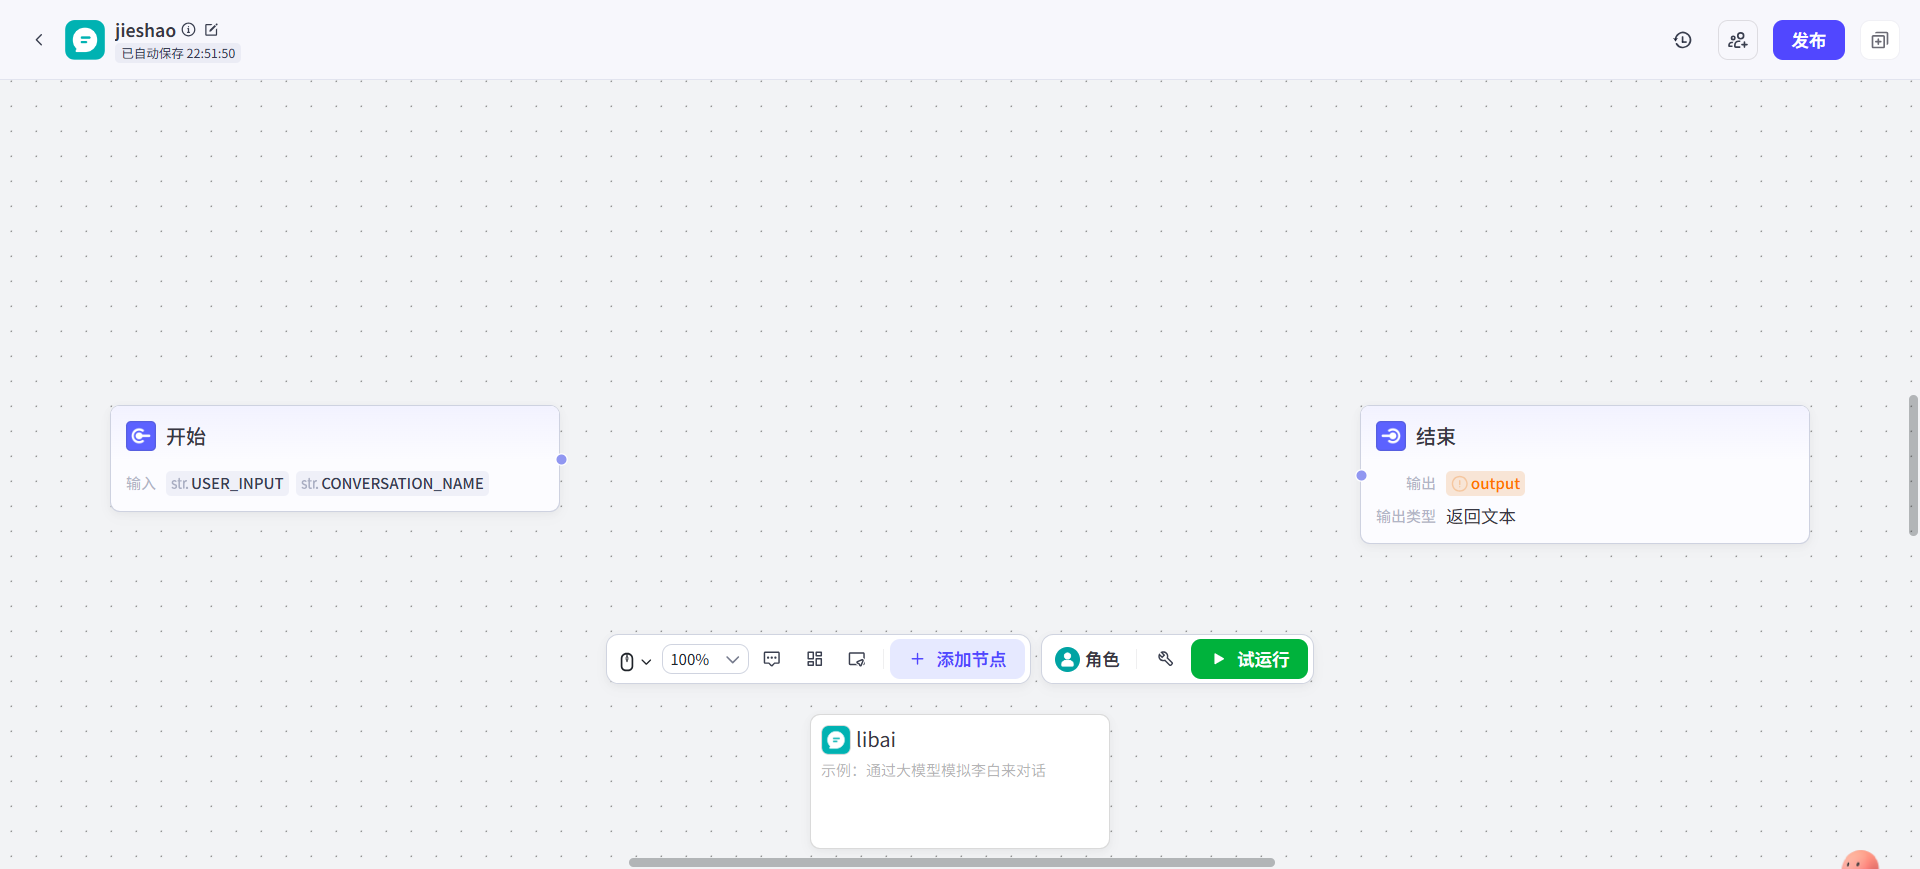Click the auto-saved timestamp 22:51:50 label

pos(179,54)
